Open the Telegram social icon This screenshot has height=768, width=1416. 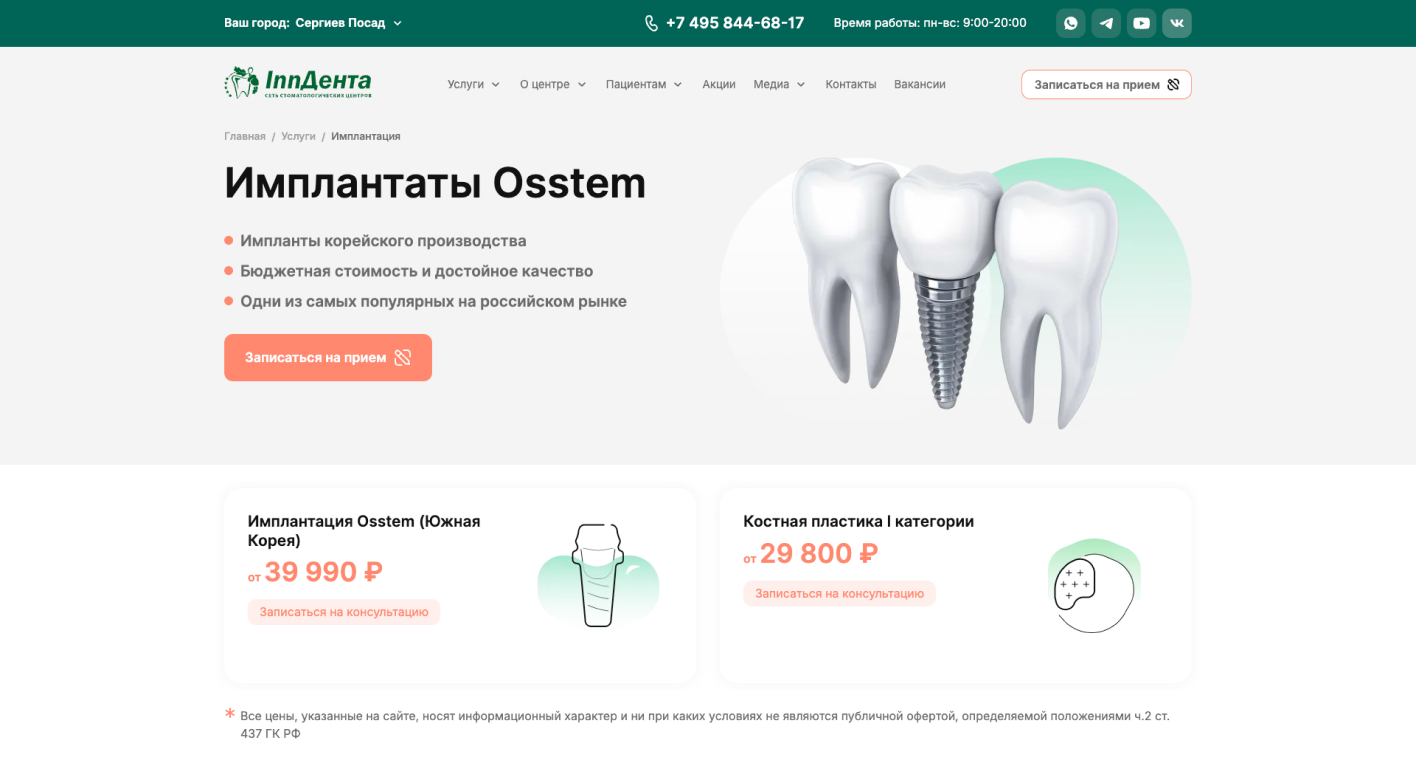tap(1106, 23)
